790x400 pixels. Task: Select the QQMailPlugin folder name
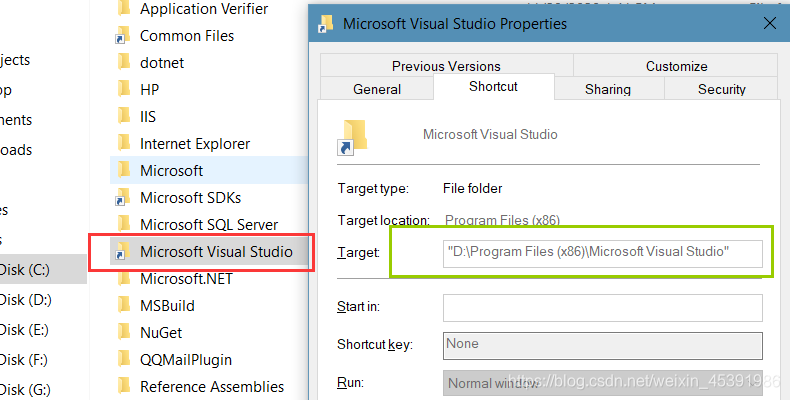click(x=186, y=359)
